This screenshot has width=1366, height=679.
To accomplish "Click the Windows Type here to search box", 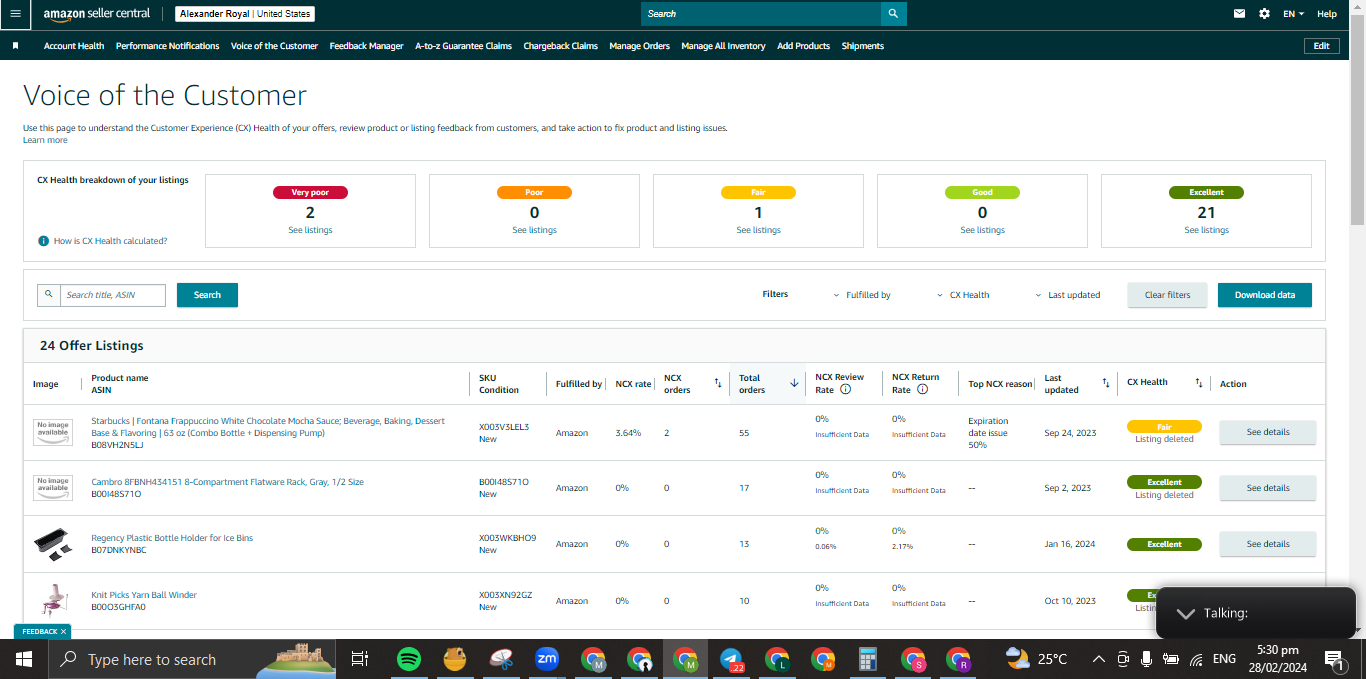I will point(190,659).
